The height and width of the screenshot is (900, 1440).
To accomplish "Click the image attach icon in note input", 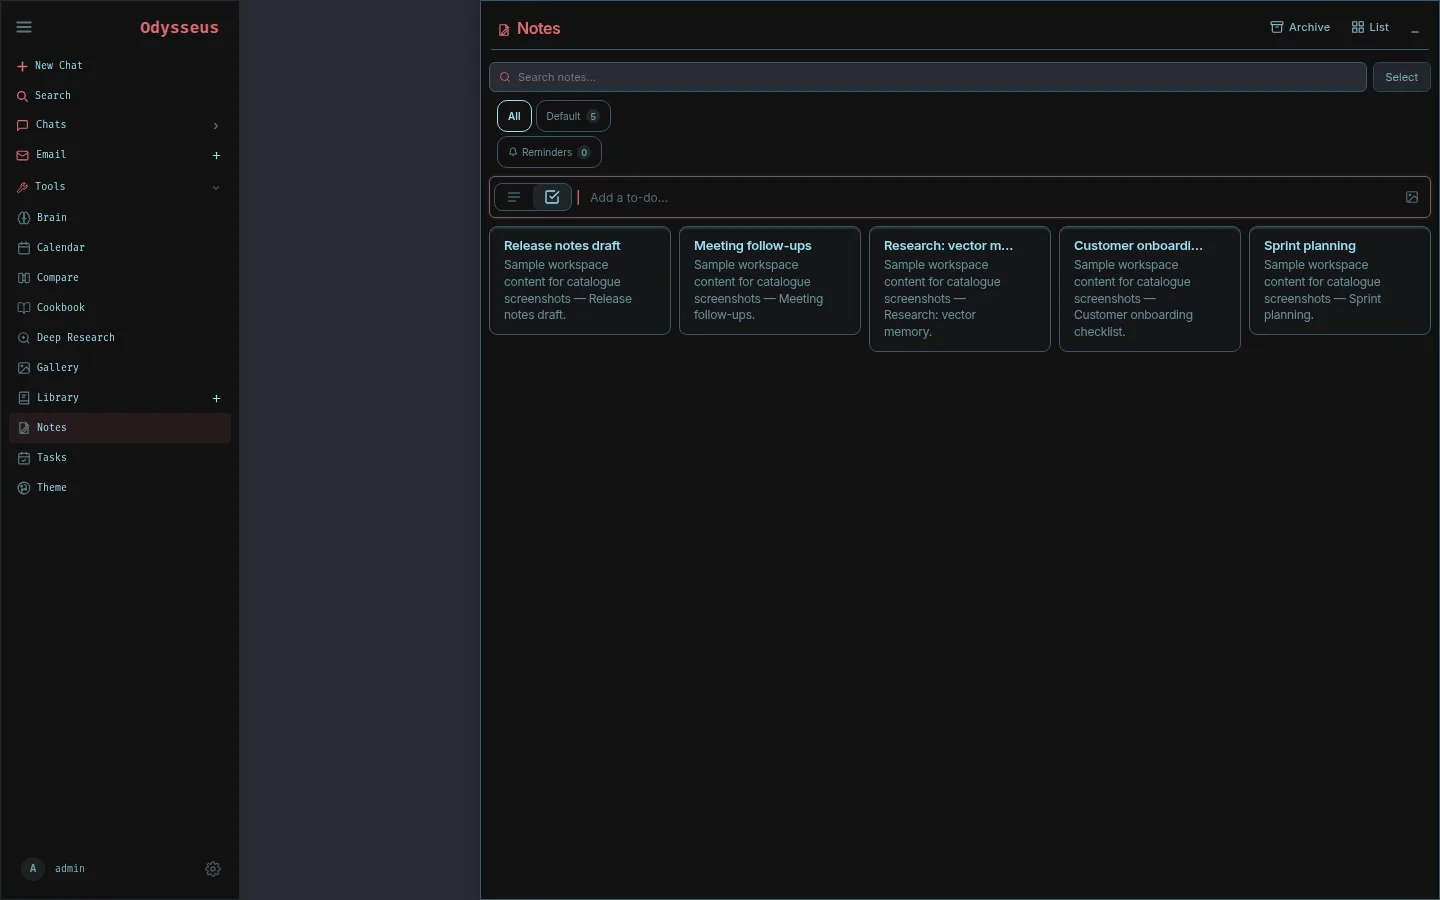I will click(1412, 197).
